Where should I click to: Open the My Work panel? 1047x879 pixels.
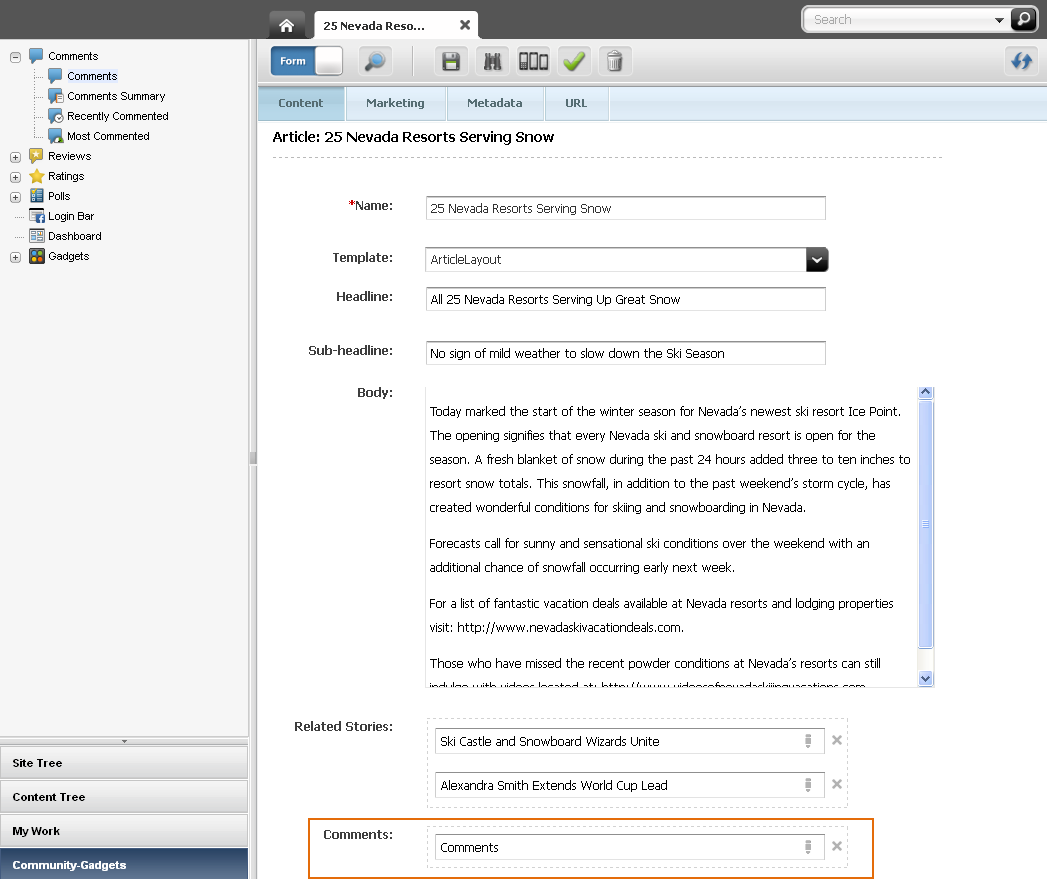pyautogui.click(x=124, y=831)
